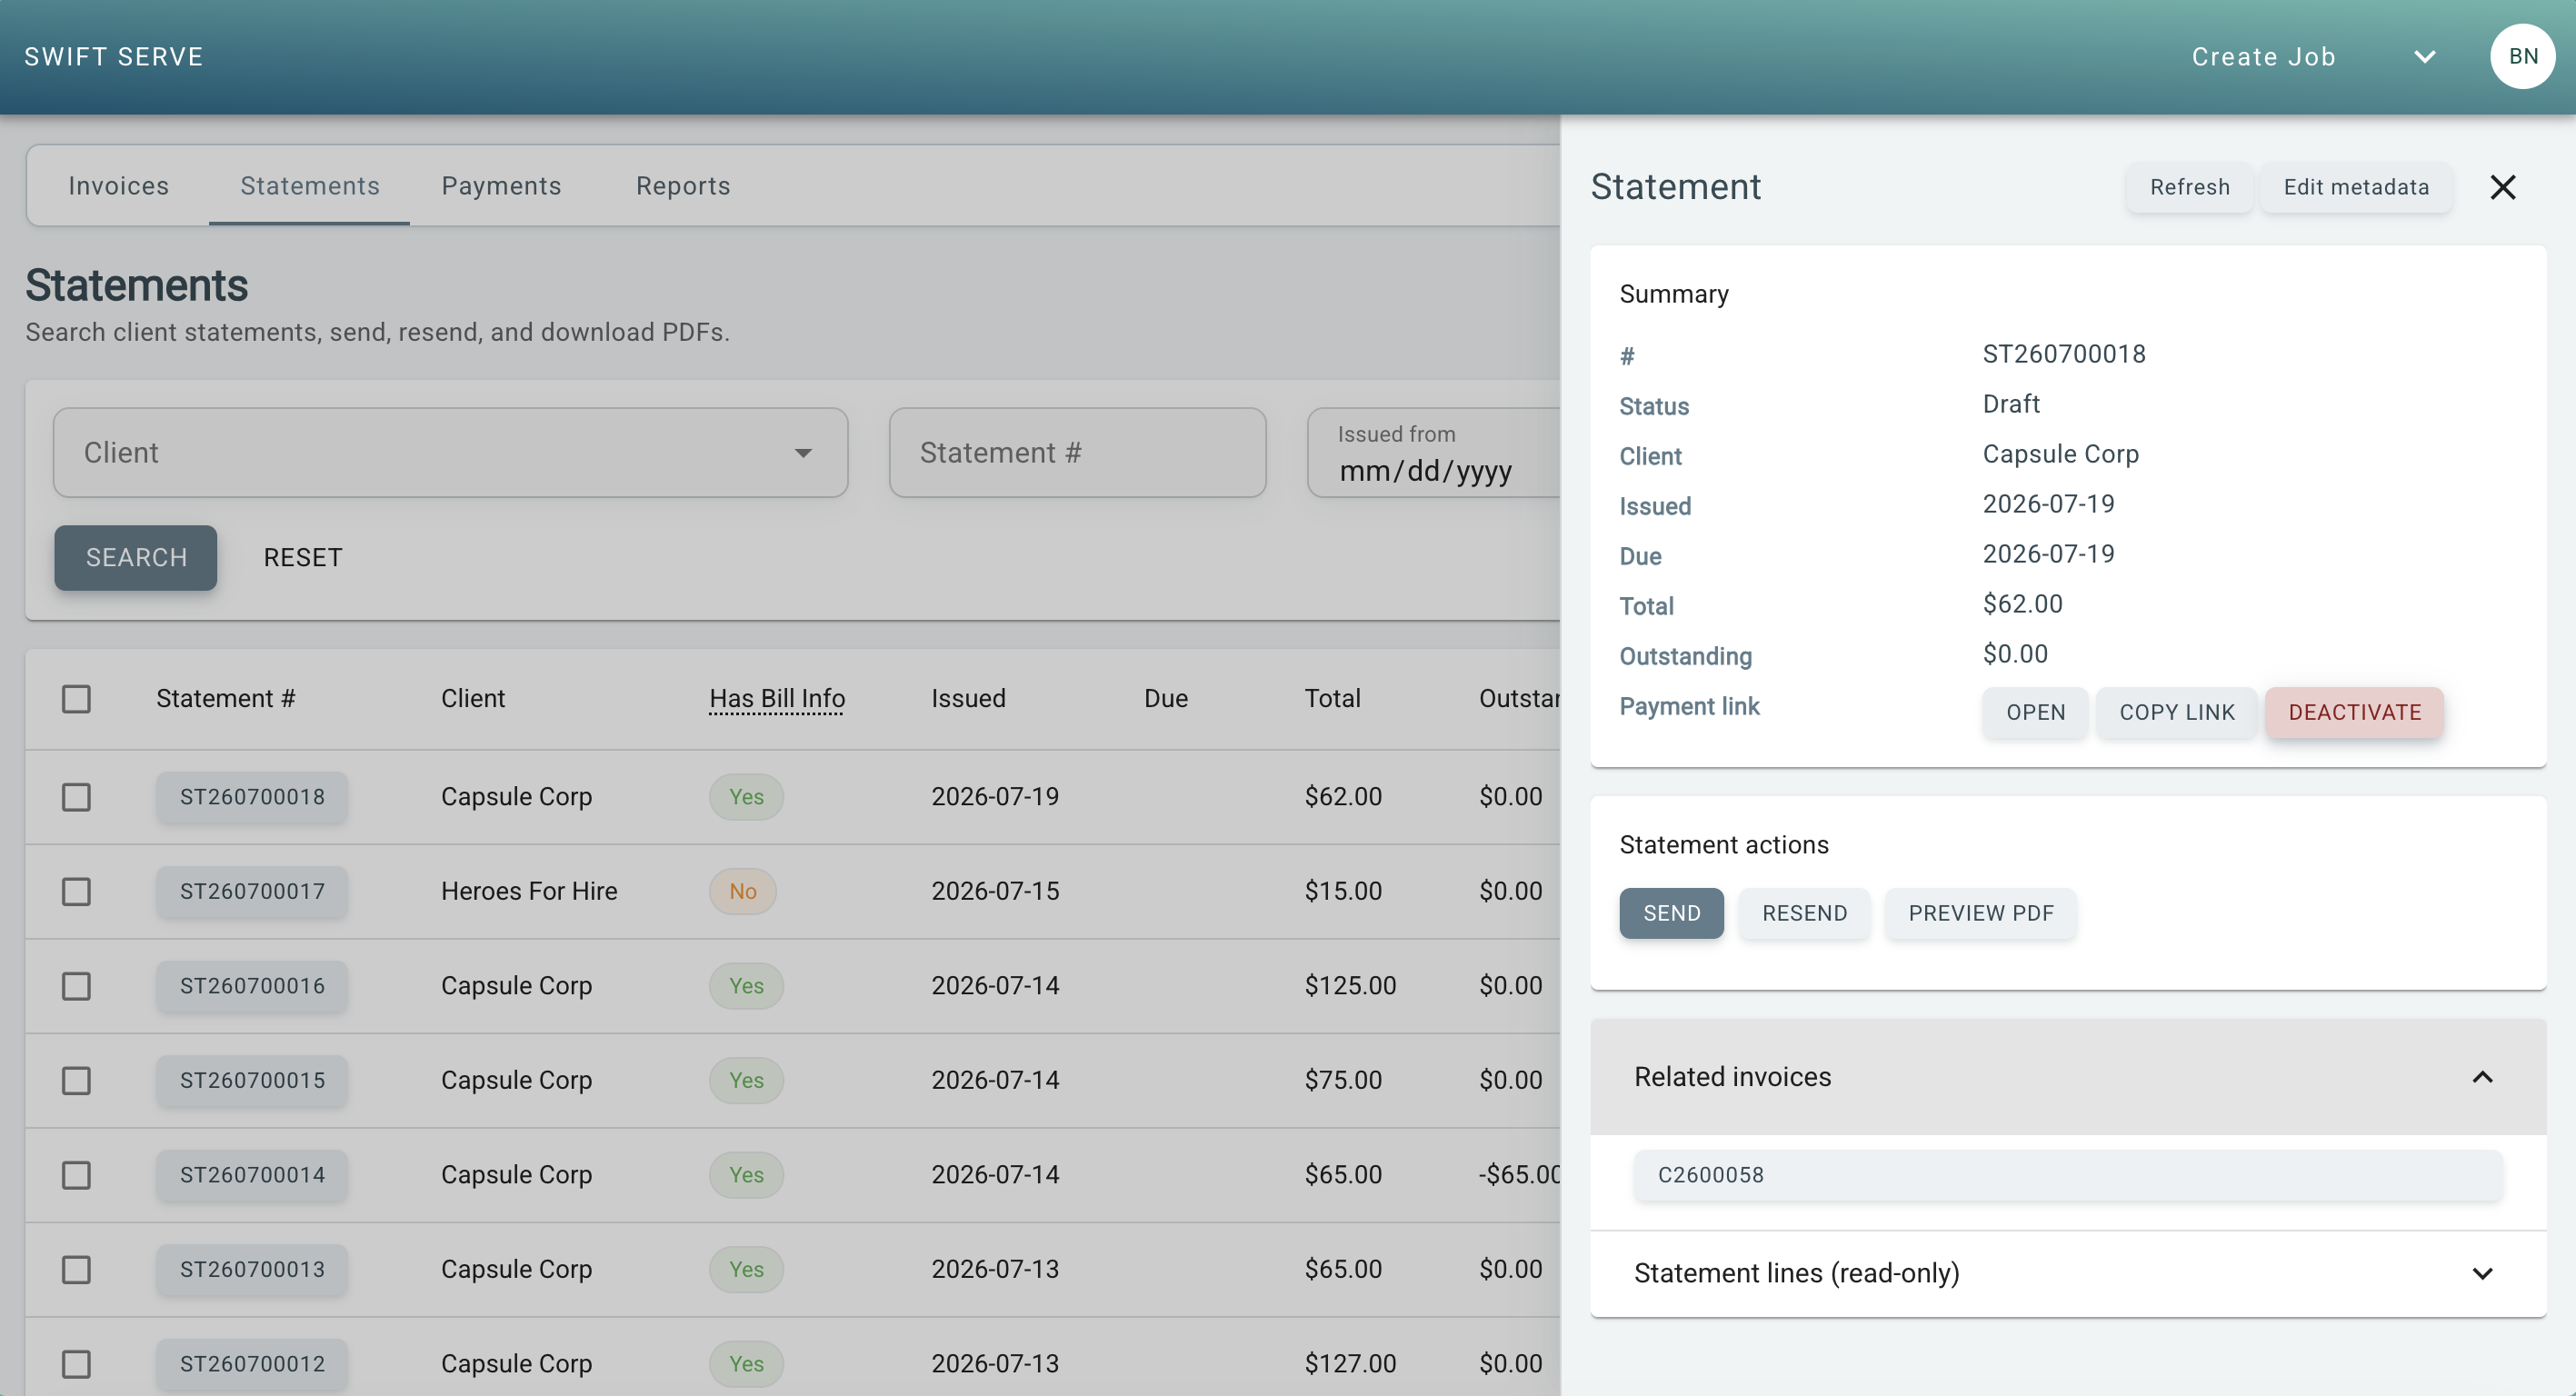Open statement ST260700016 chip

[252, 986]
